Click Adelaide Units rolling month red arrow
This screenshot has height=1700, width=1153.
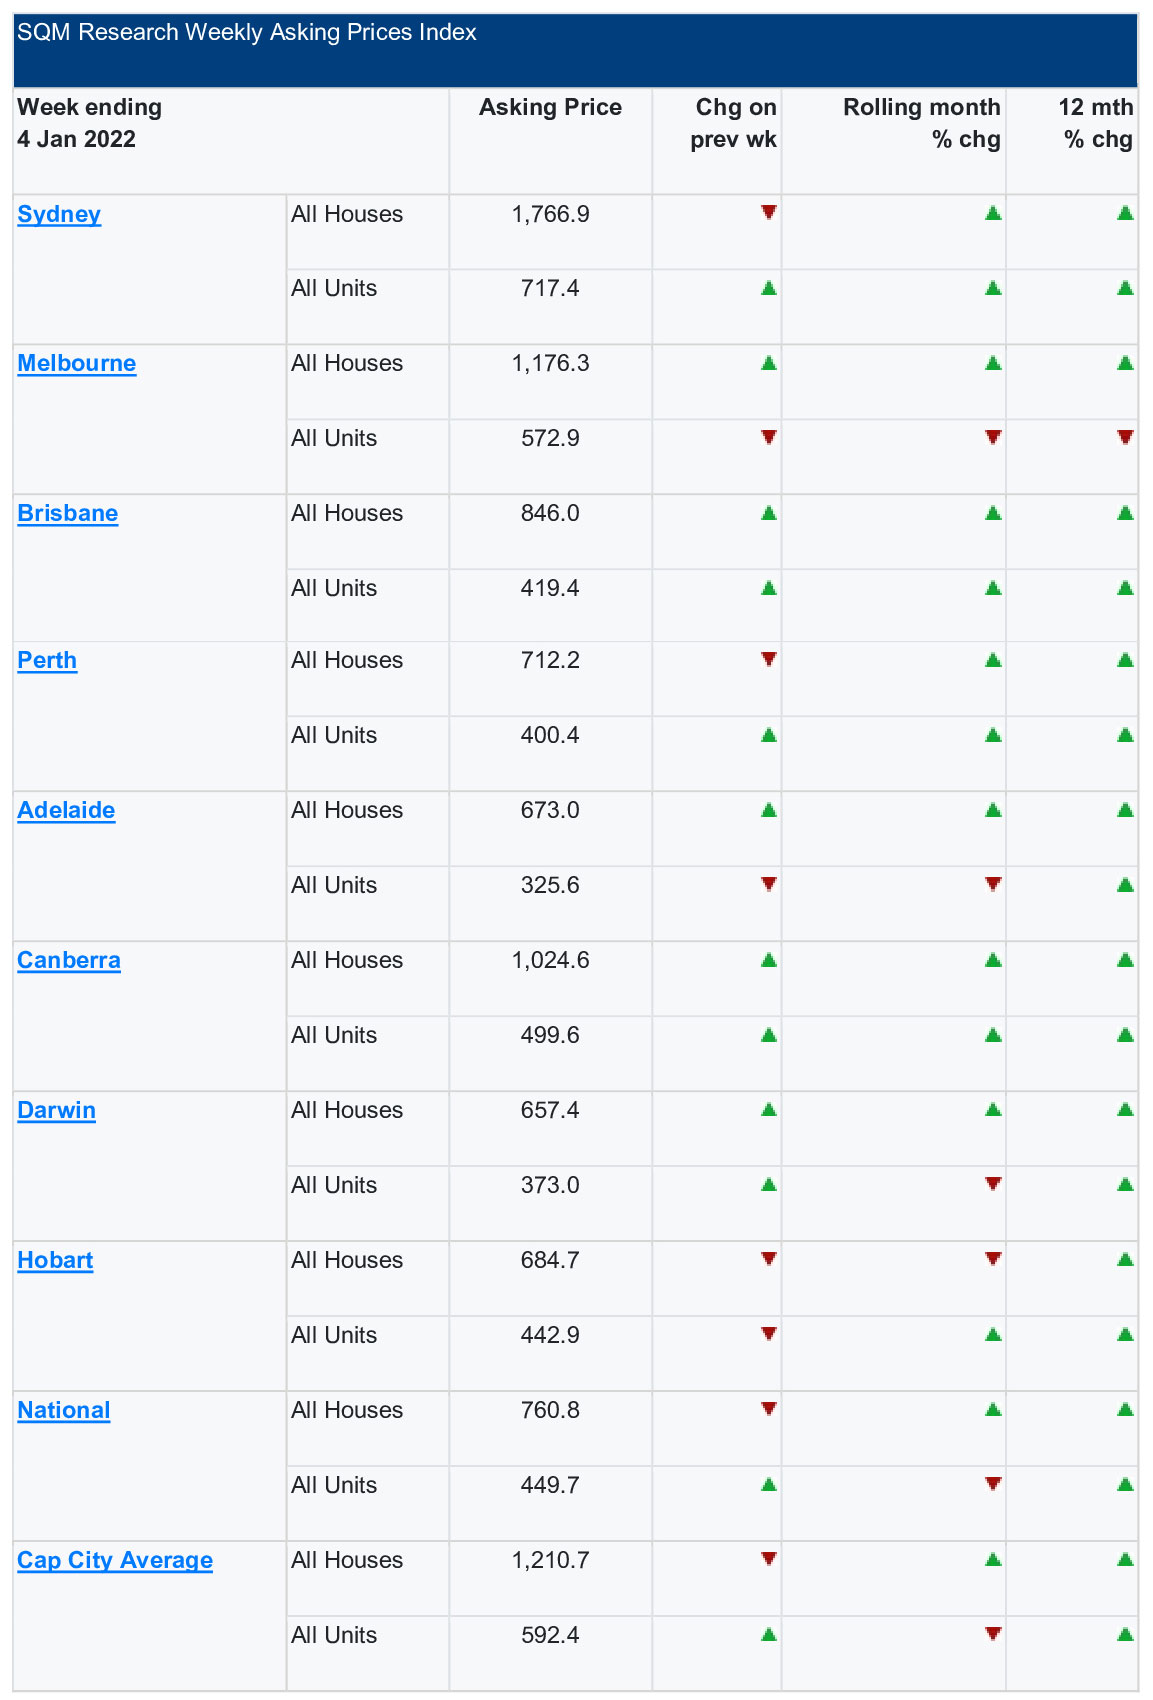(993, 884)
